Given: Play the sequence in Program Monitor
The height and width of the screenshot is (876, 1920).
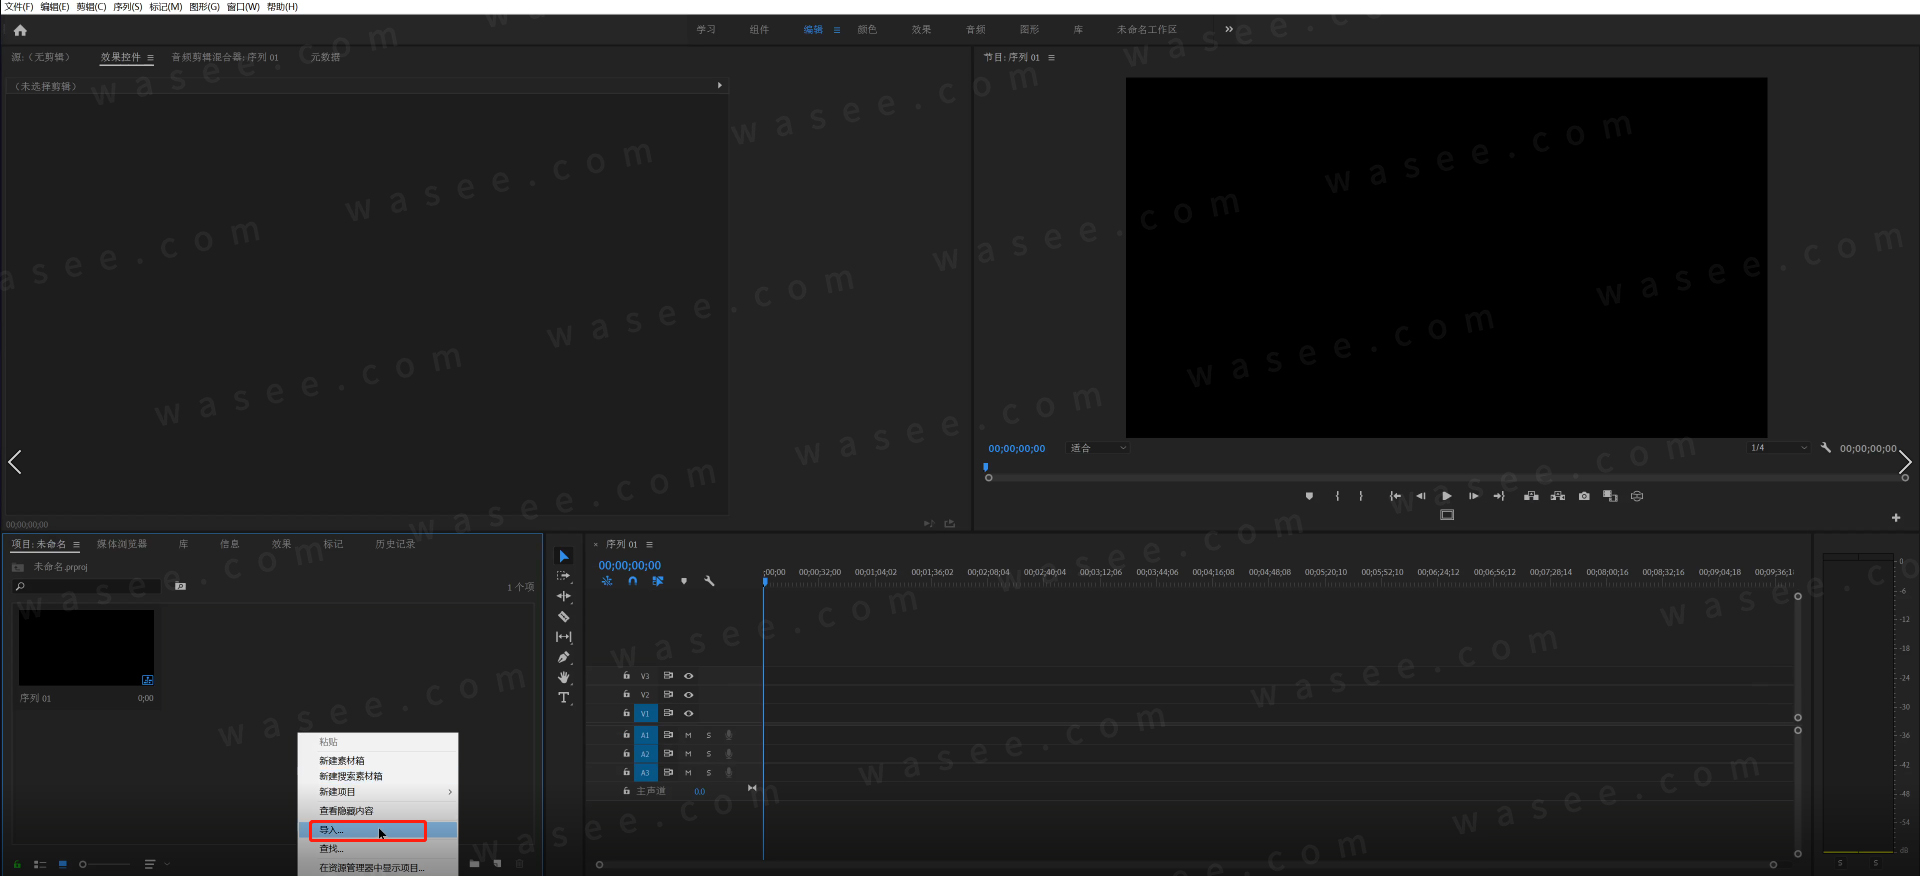Looking at the screenshot, I should tap(1447, 496).
